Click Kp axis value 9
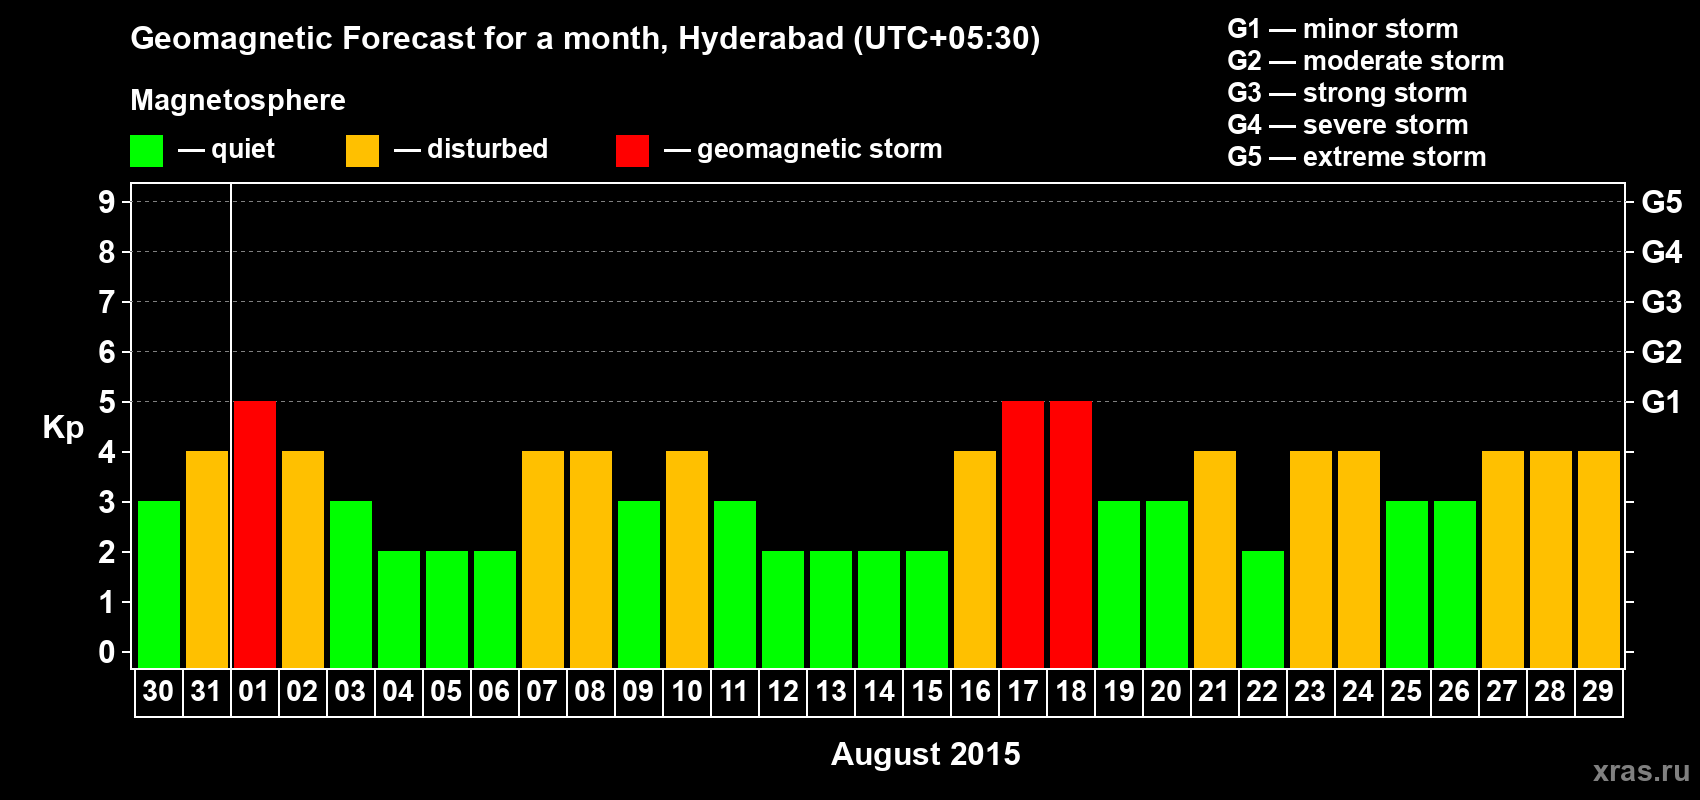Viewport: 1700px width, 800px height. pyautogui.click(x=107, y=202)
